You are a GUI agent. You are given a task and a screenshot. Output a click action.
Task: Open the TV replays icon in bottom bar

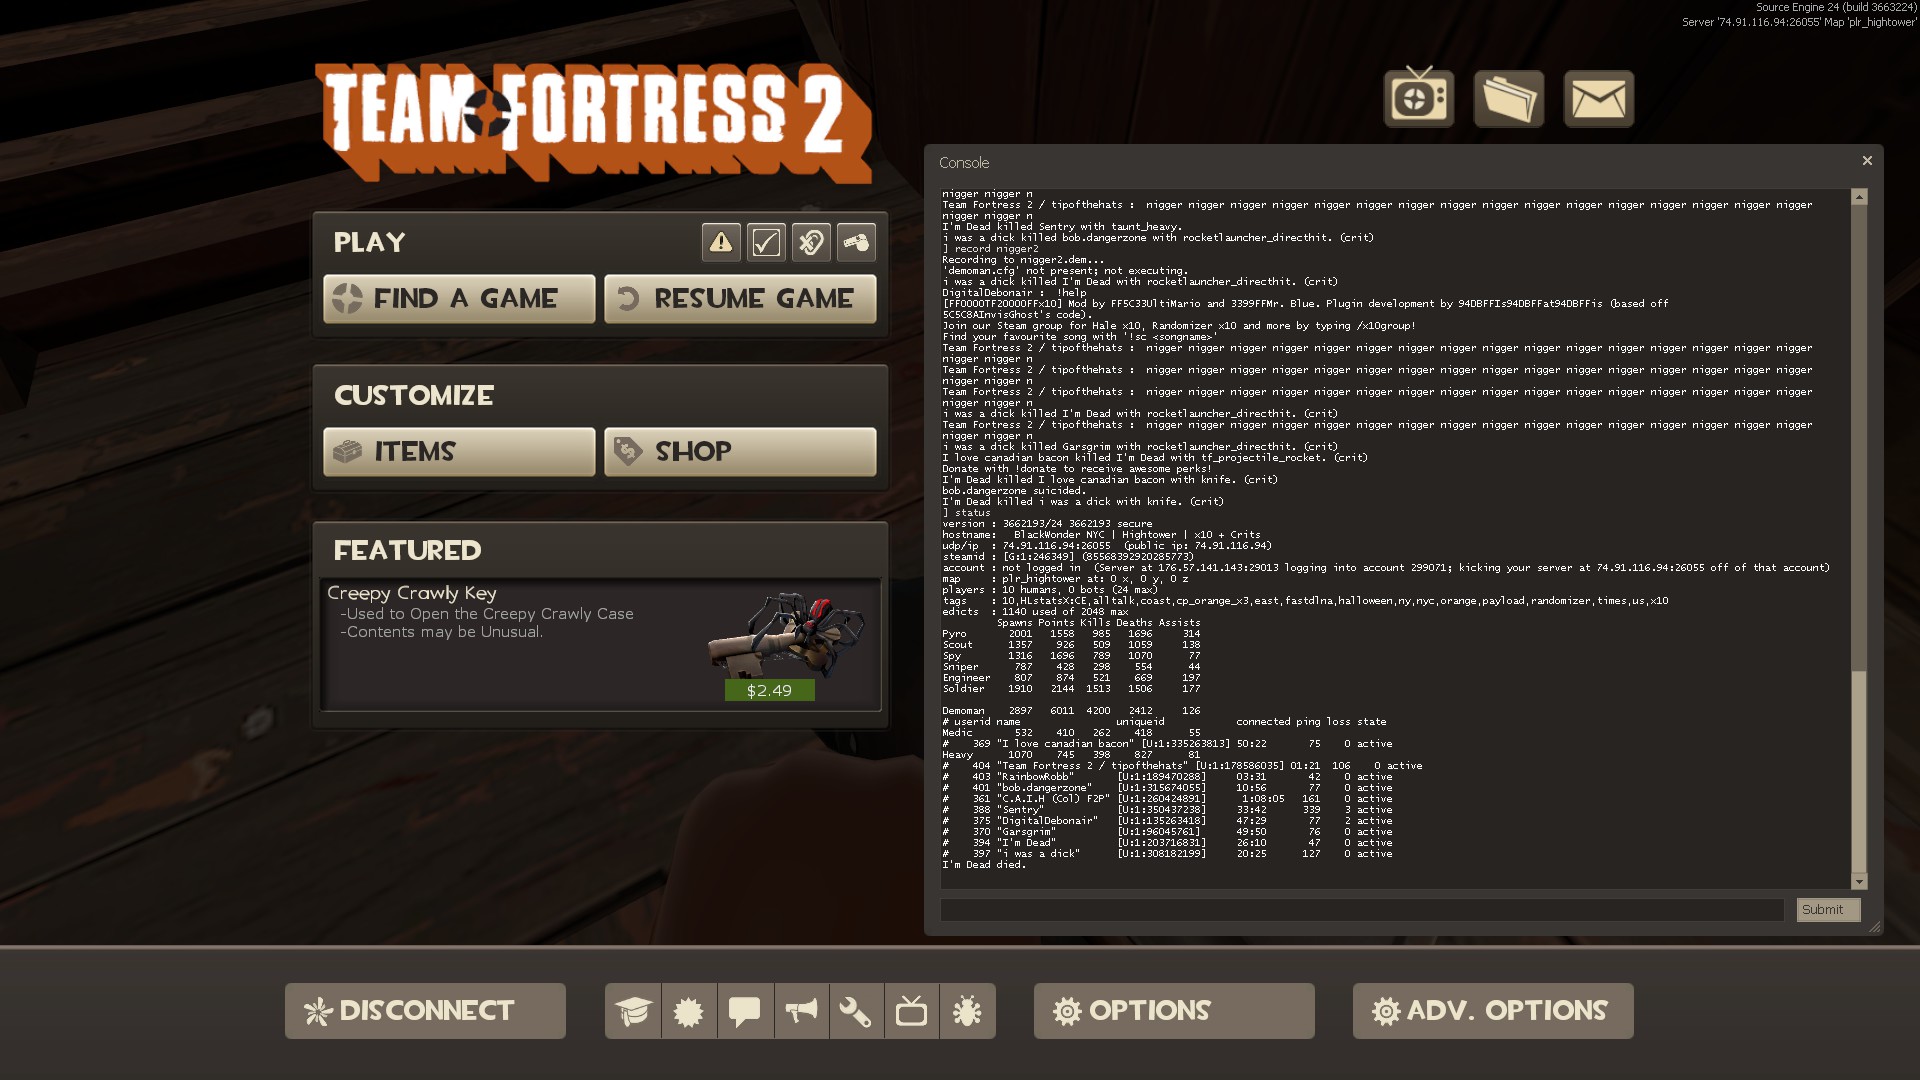click(x=911, y=1011)
